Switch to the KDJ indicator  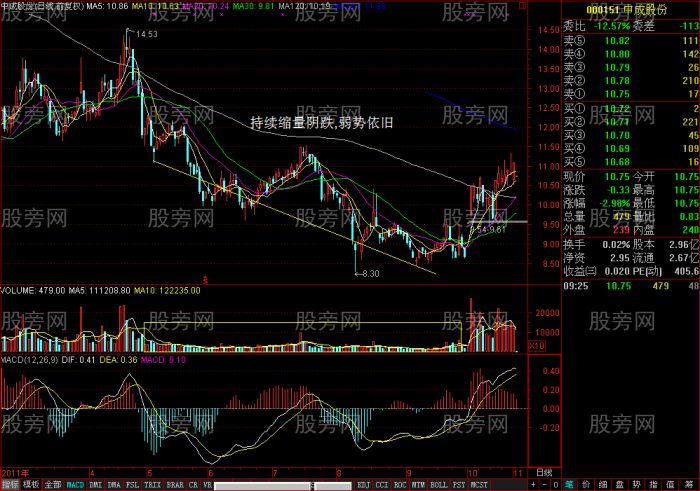click(x=363, y=485)
